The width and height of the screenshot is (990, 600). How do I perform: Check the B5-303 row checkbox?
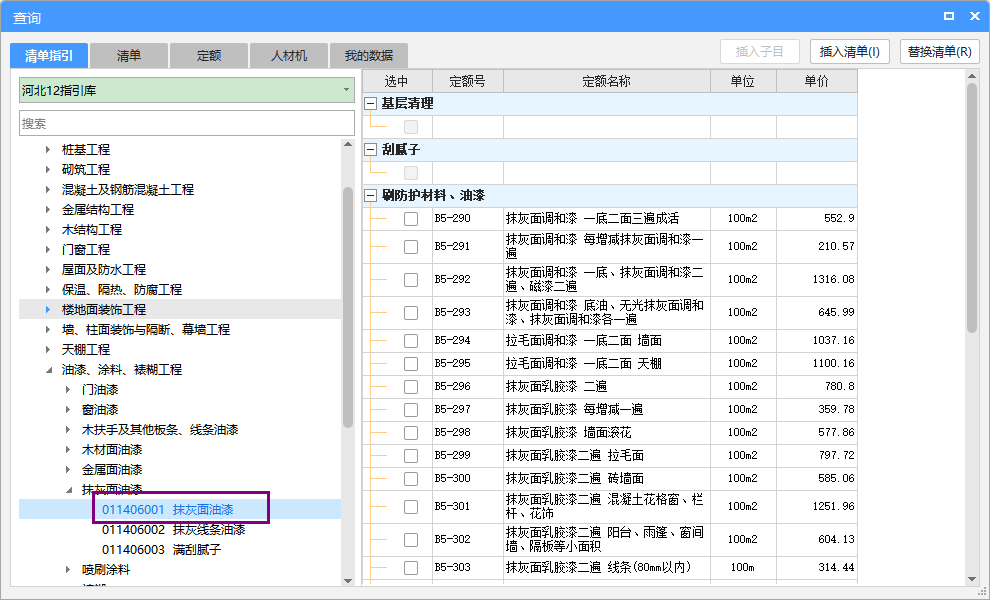point(411,567)
